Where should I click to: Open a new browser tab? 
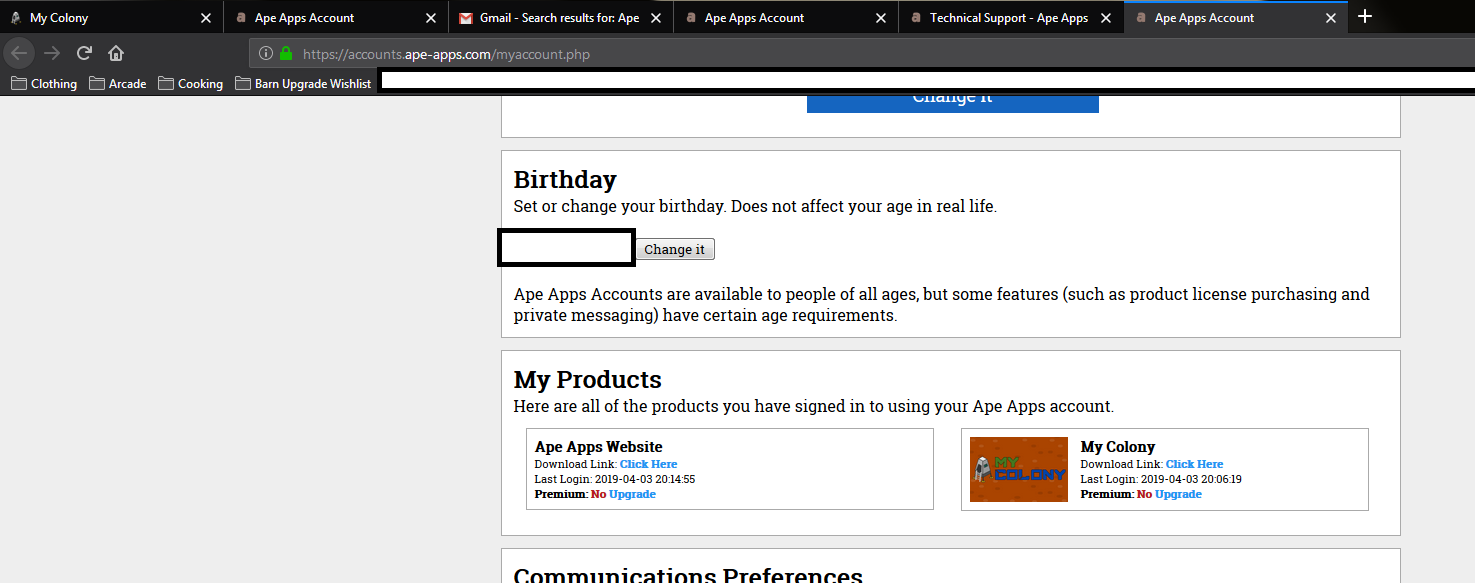coord(1365,16)
